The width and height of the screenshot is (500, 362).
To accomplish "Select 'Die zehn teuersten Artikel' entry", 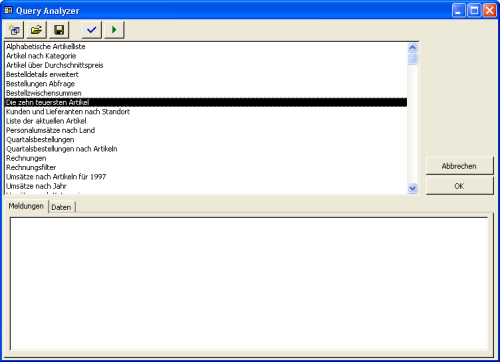I will click(x=206, y=102).
